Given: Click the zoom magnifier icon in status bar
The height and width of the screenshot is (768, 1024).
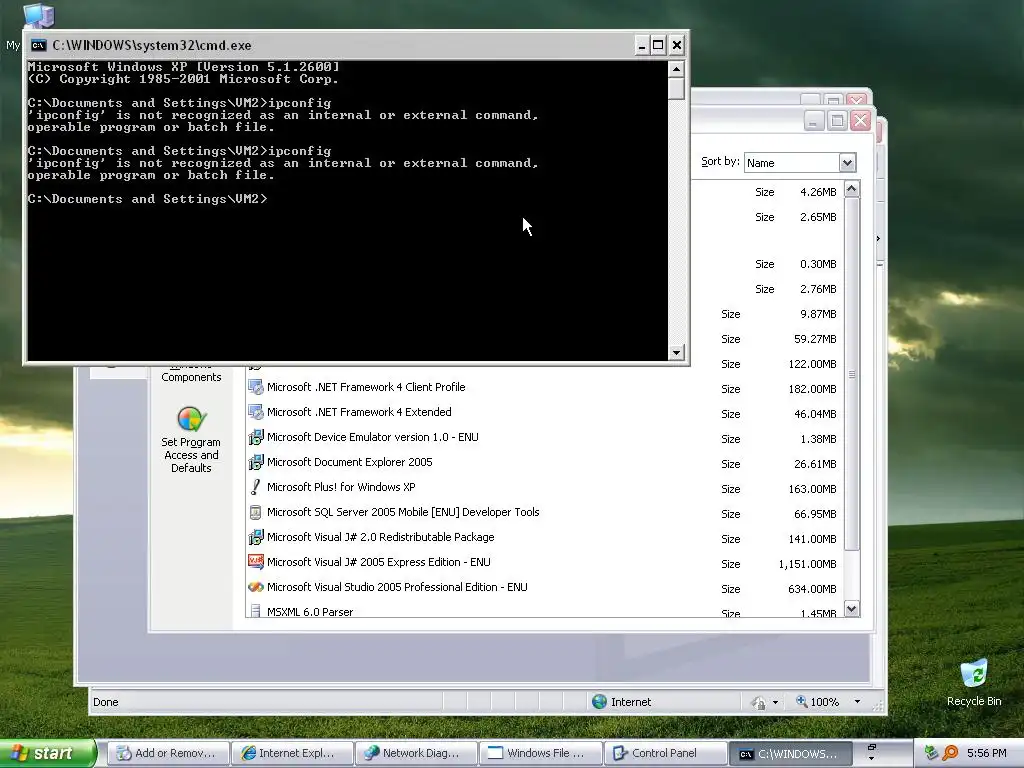Looking at the screenshot, I should point(801,701).
